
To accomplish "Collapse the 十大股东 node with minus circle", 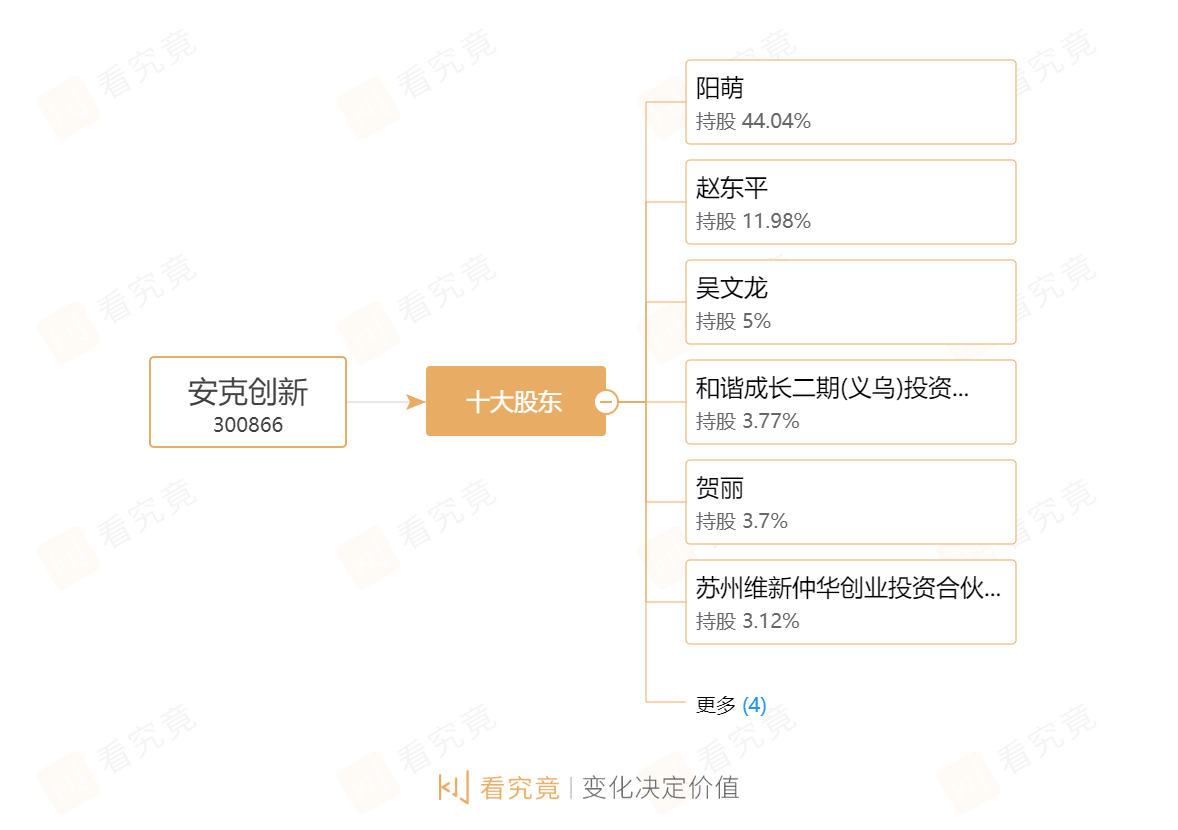I will tap(606, 402).
